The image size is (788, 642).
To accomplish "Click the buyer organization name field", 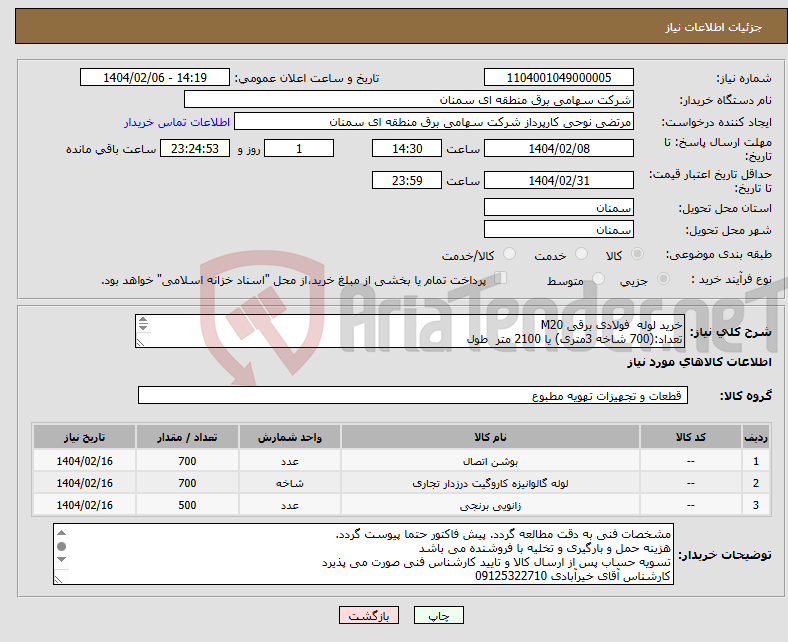I will click(x=409, y=100).
